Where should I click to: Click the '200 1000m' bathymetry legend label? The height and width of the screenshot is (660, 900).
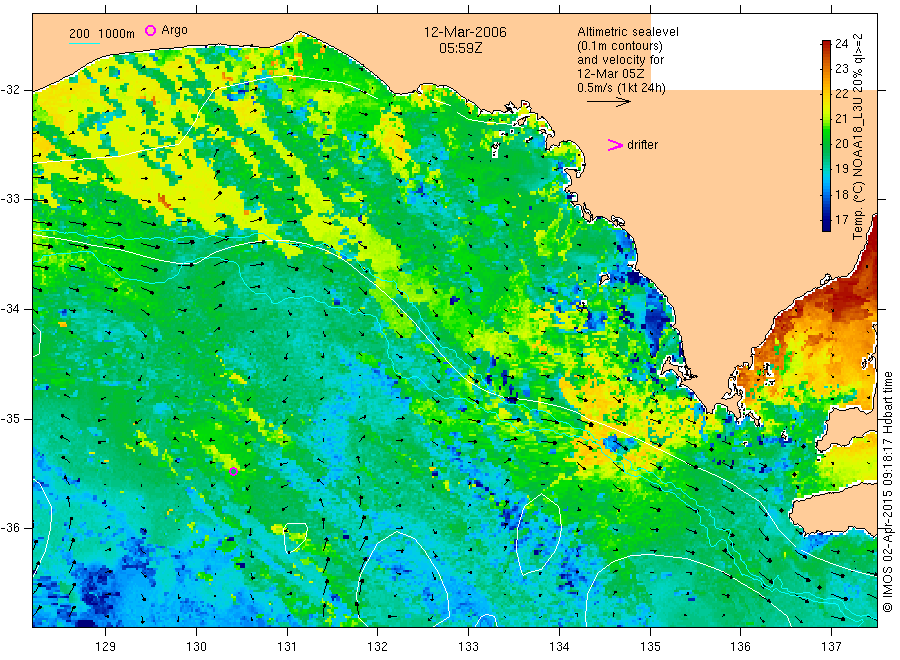[102, 34]
